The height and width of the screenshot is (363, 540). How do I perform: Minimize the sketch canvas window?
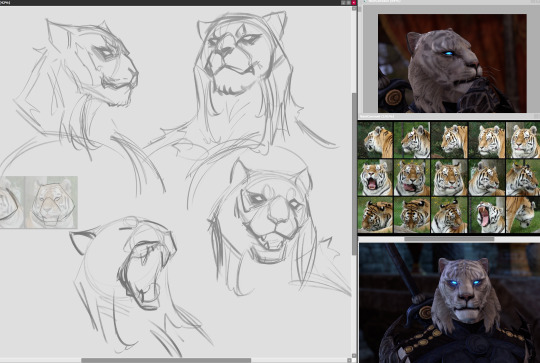(343, 2)
